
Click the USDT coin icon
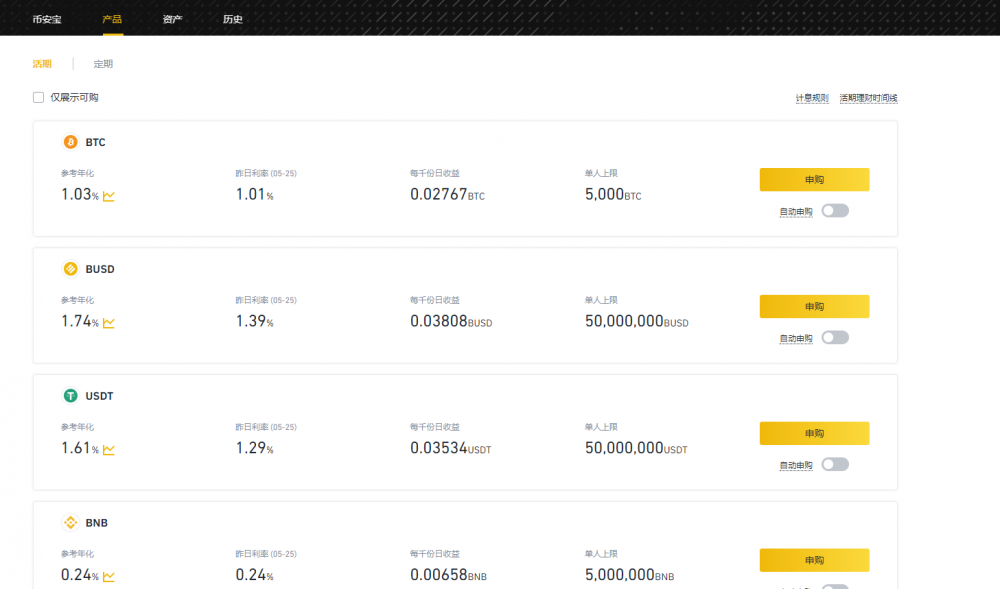[x=70, y=396]
